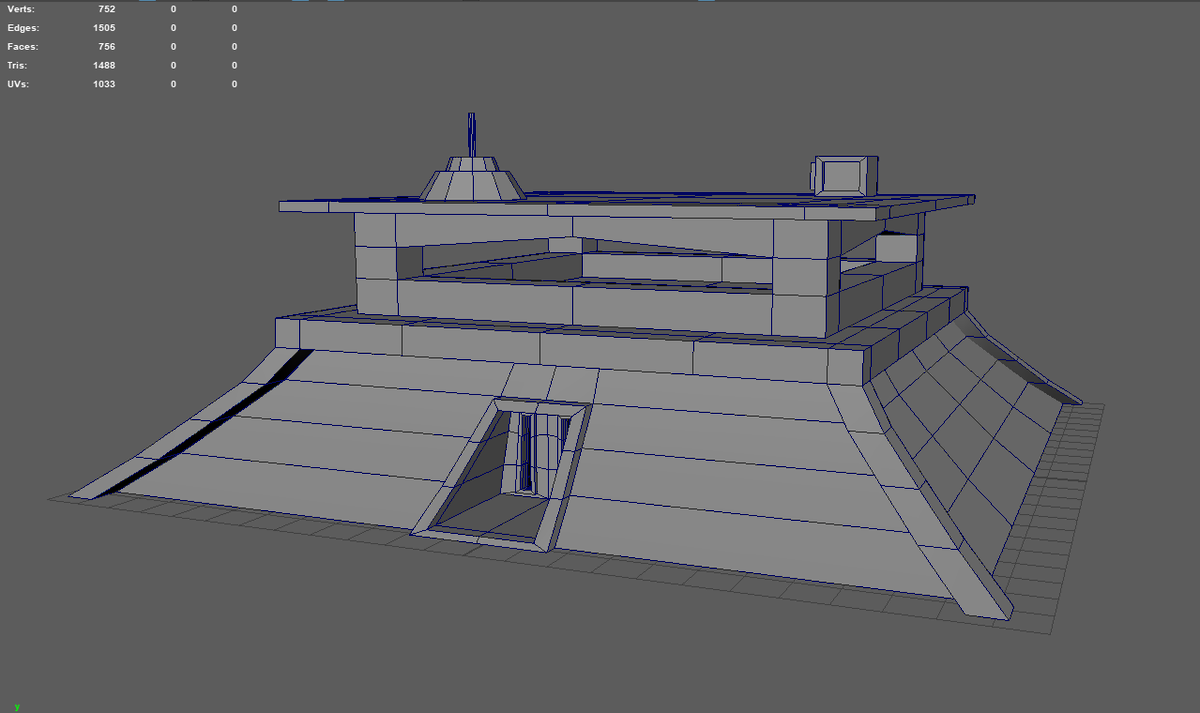This screenshot has height=713, width=1200.
Task: Click the green y axis indicator
Action: tap(17, 707)
